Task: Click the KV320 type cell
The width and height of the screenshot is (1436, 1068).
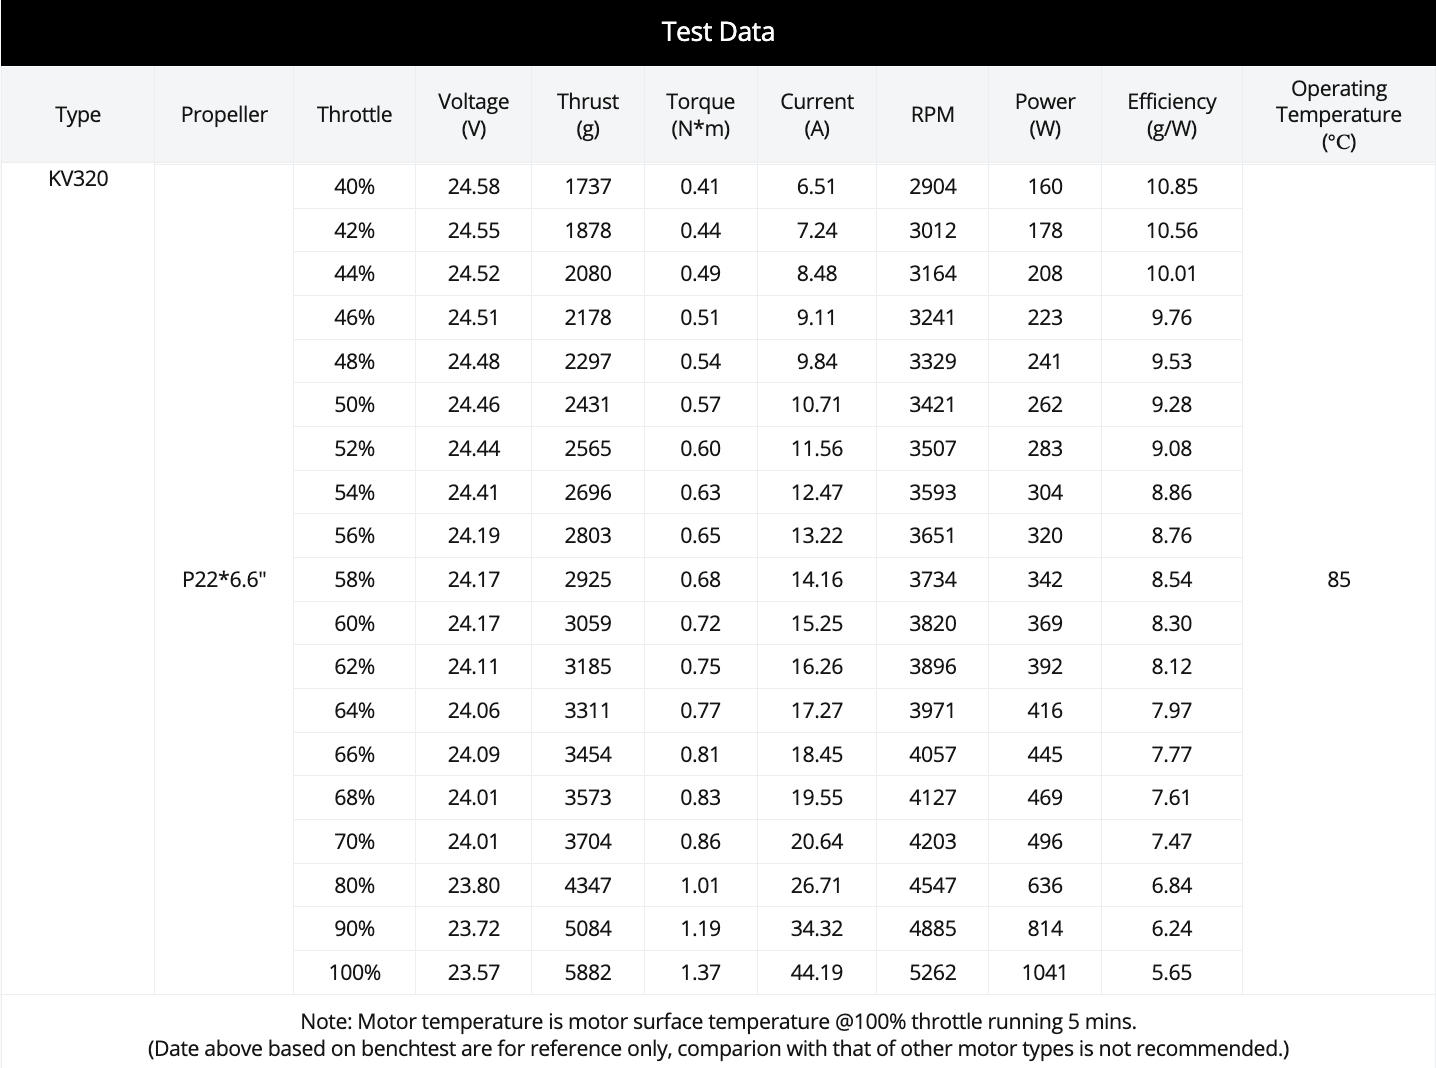Action: tap(78, 179)
